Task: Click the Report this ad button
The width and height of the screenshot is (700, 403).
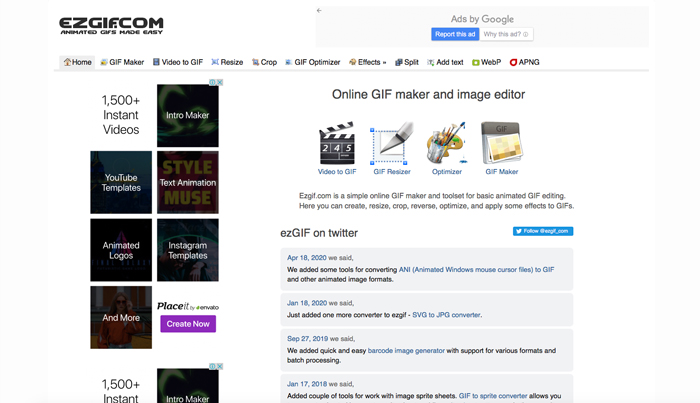Action: [455, 34]
